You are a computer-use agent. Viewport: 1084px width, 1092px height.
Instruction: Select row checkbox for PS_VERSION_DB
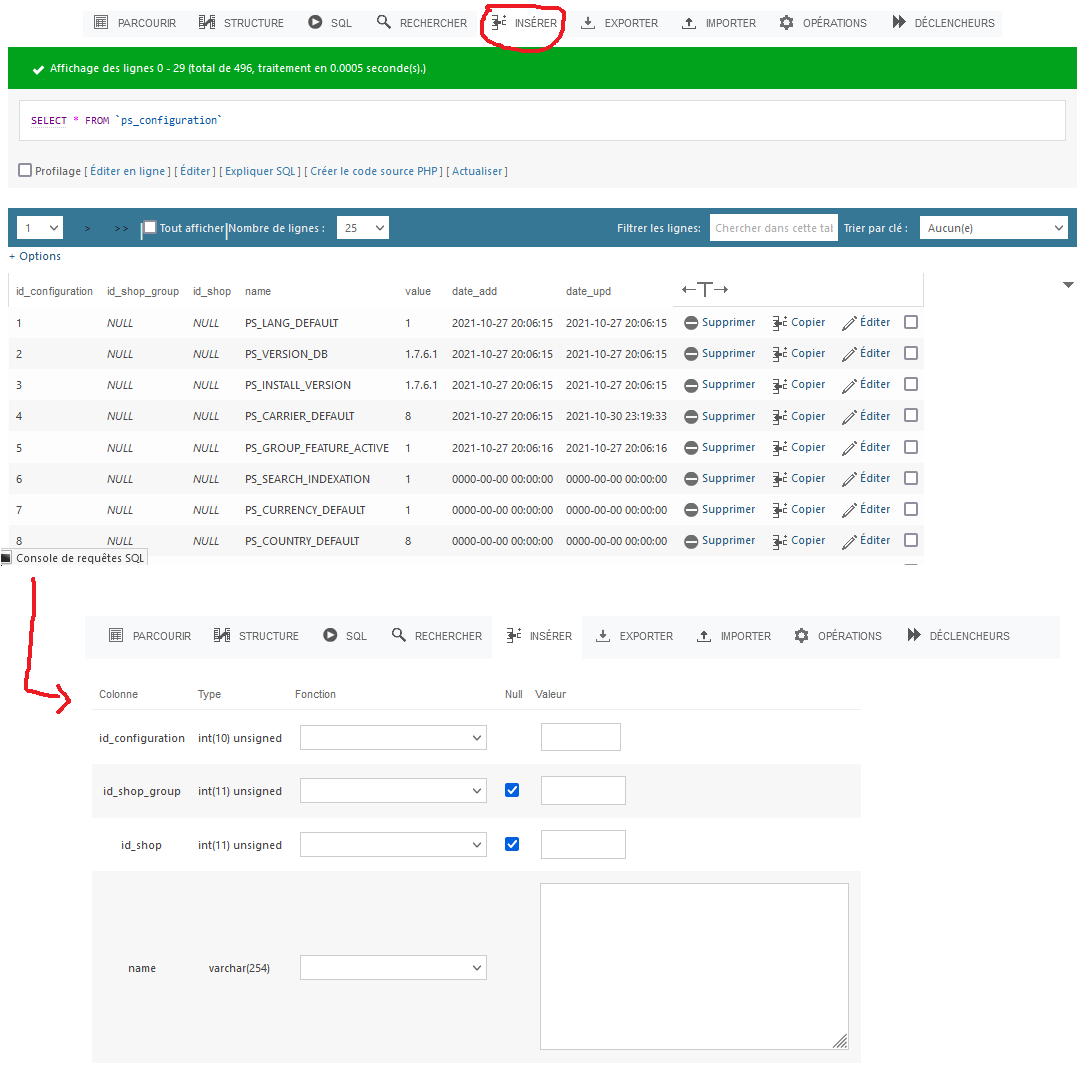point(911,353)
